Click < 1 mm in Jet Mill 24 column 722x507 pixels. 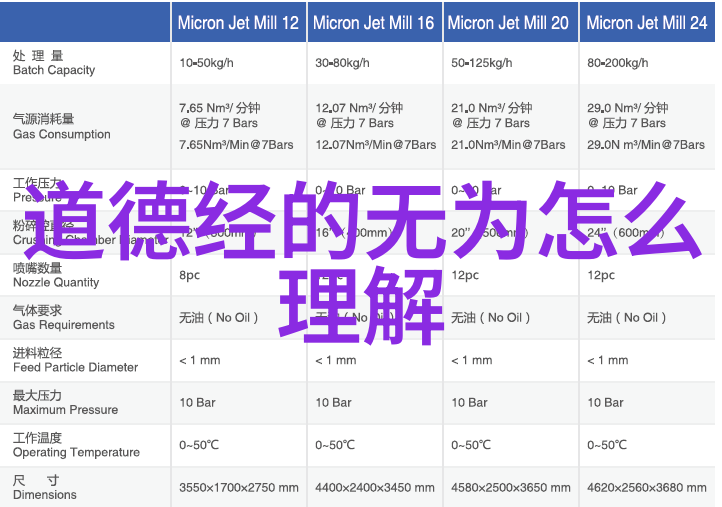tap(608, 360)
